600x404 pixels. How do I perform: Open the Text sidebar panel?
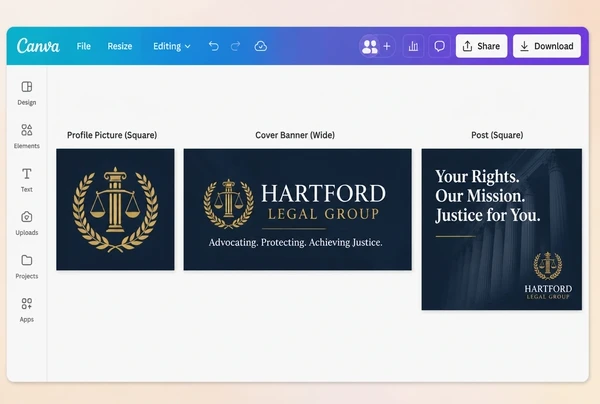pyautogui.click(x=27, y=180)
